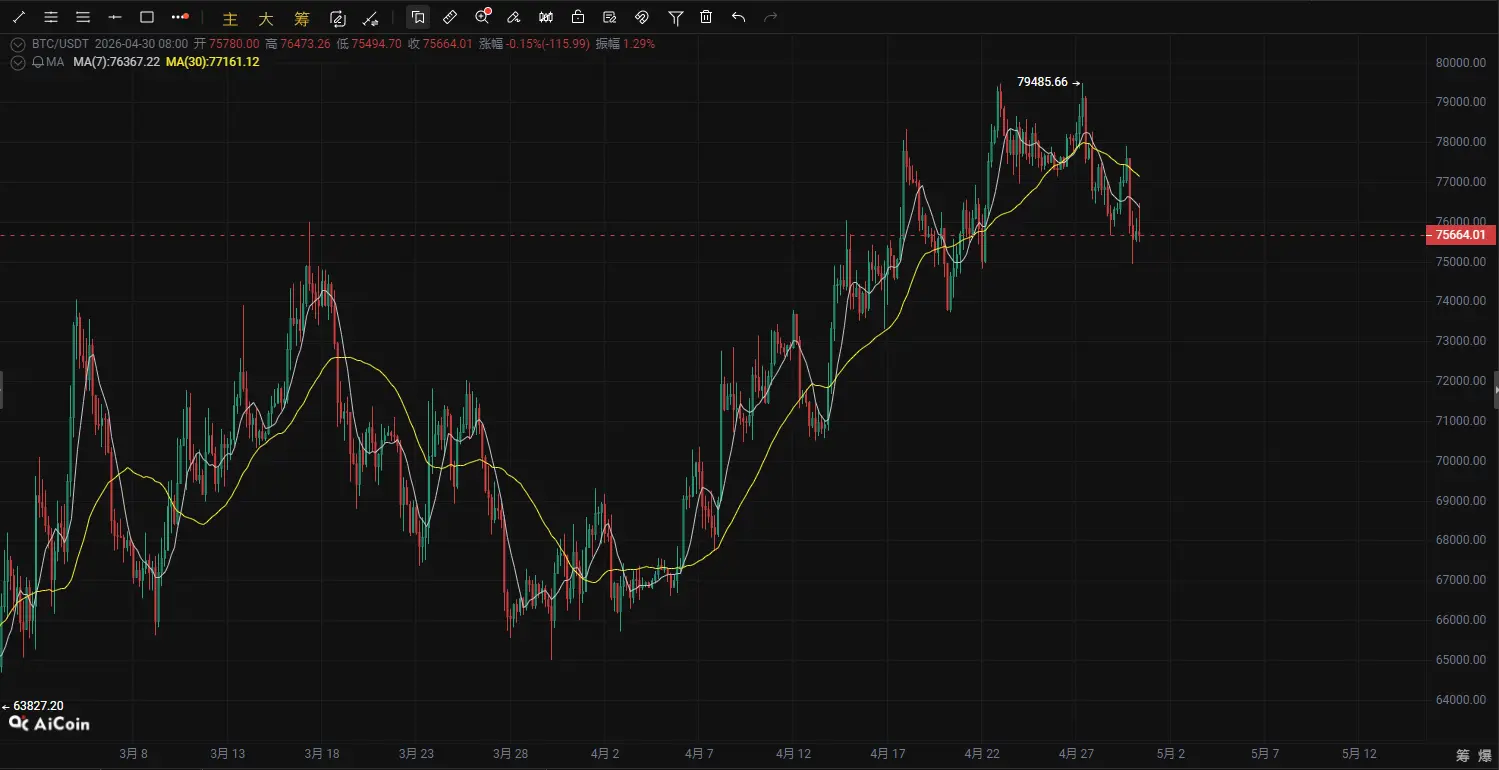
Task: Click the MA(7):76367.22 indicator value
Action: (116, 62)
